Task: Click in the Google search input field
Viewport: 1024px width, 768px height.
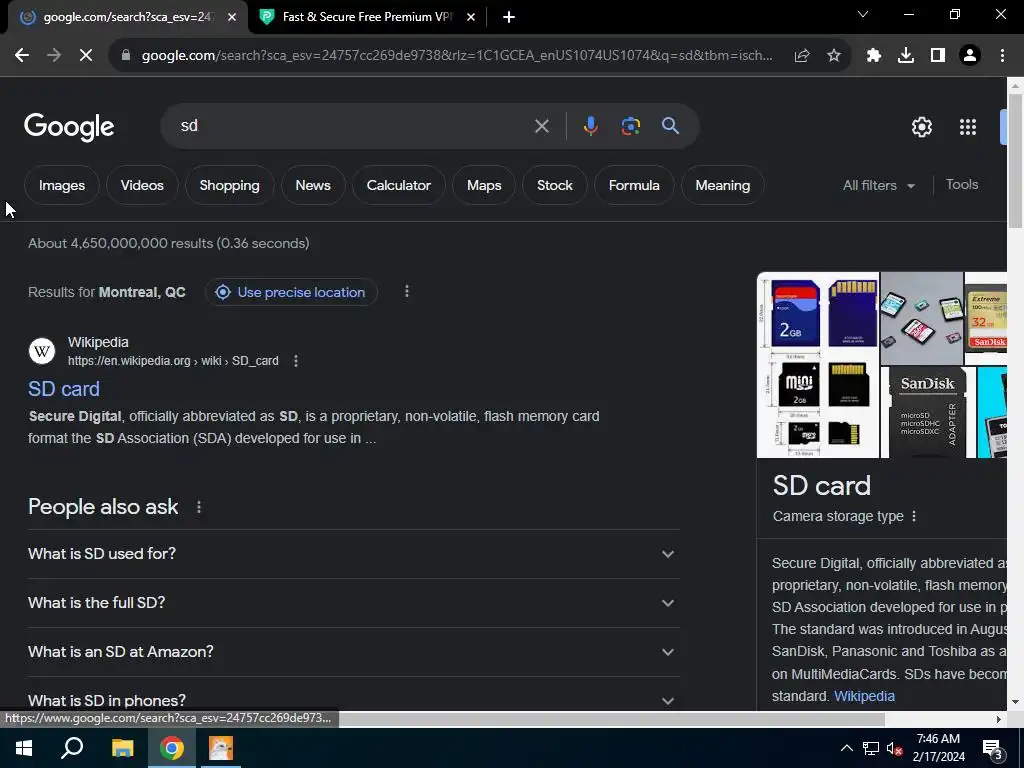Action: (353, 126)
